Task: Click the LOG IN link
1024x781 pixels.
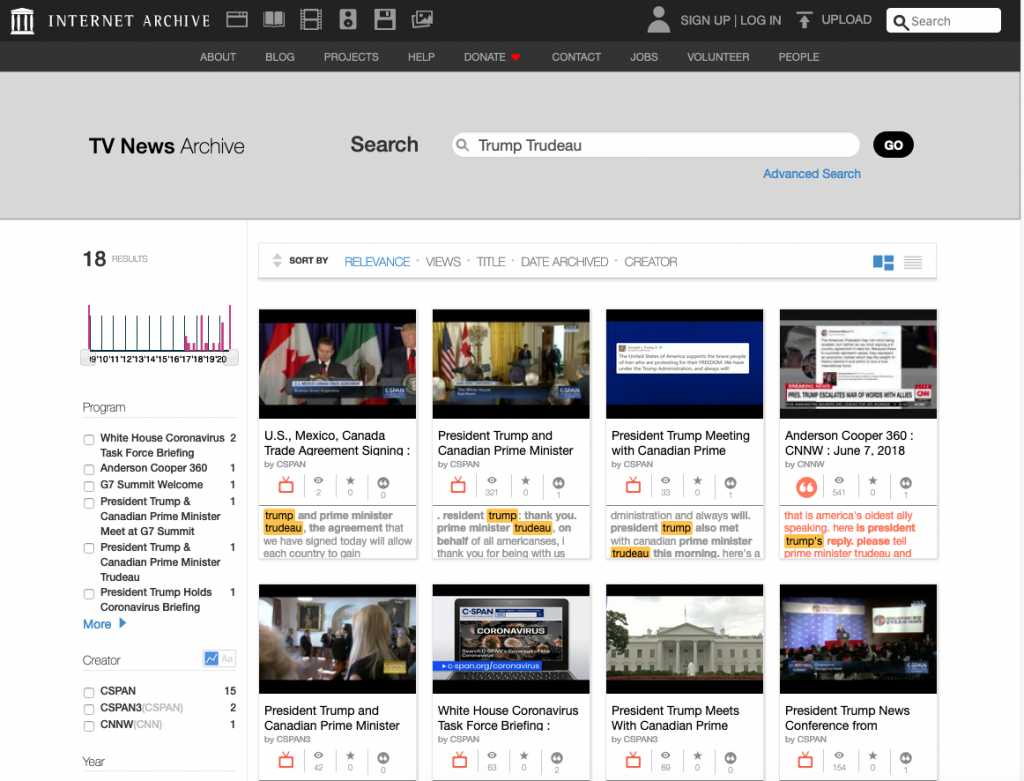Action: point(760,20)
